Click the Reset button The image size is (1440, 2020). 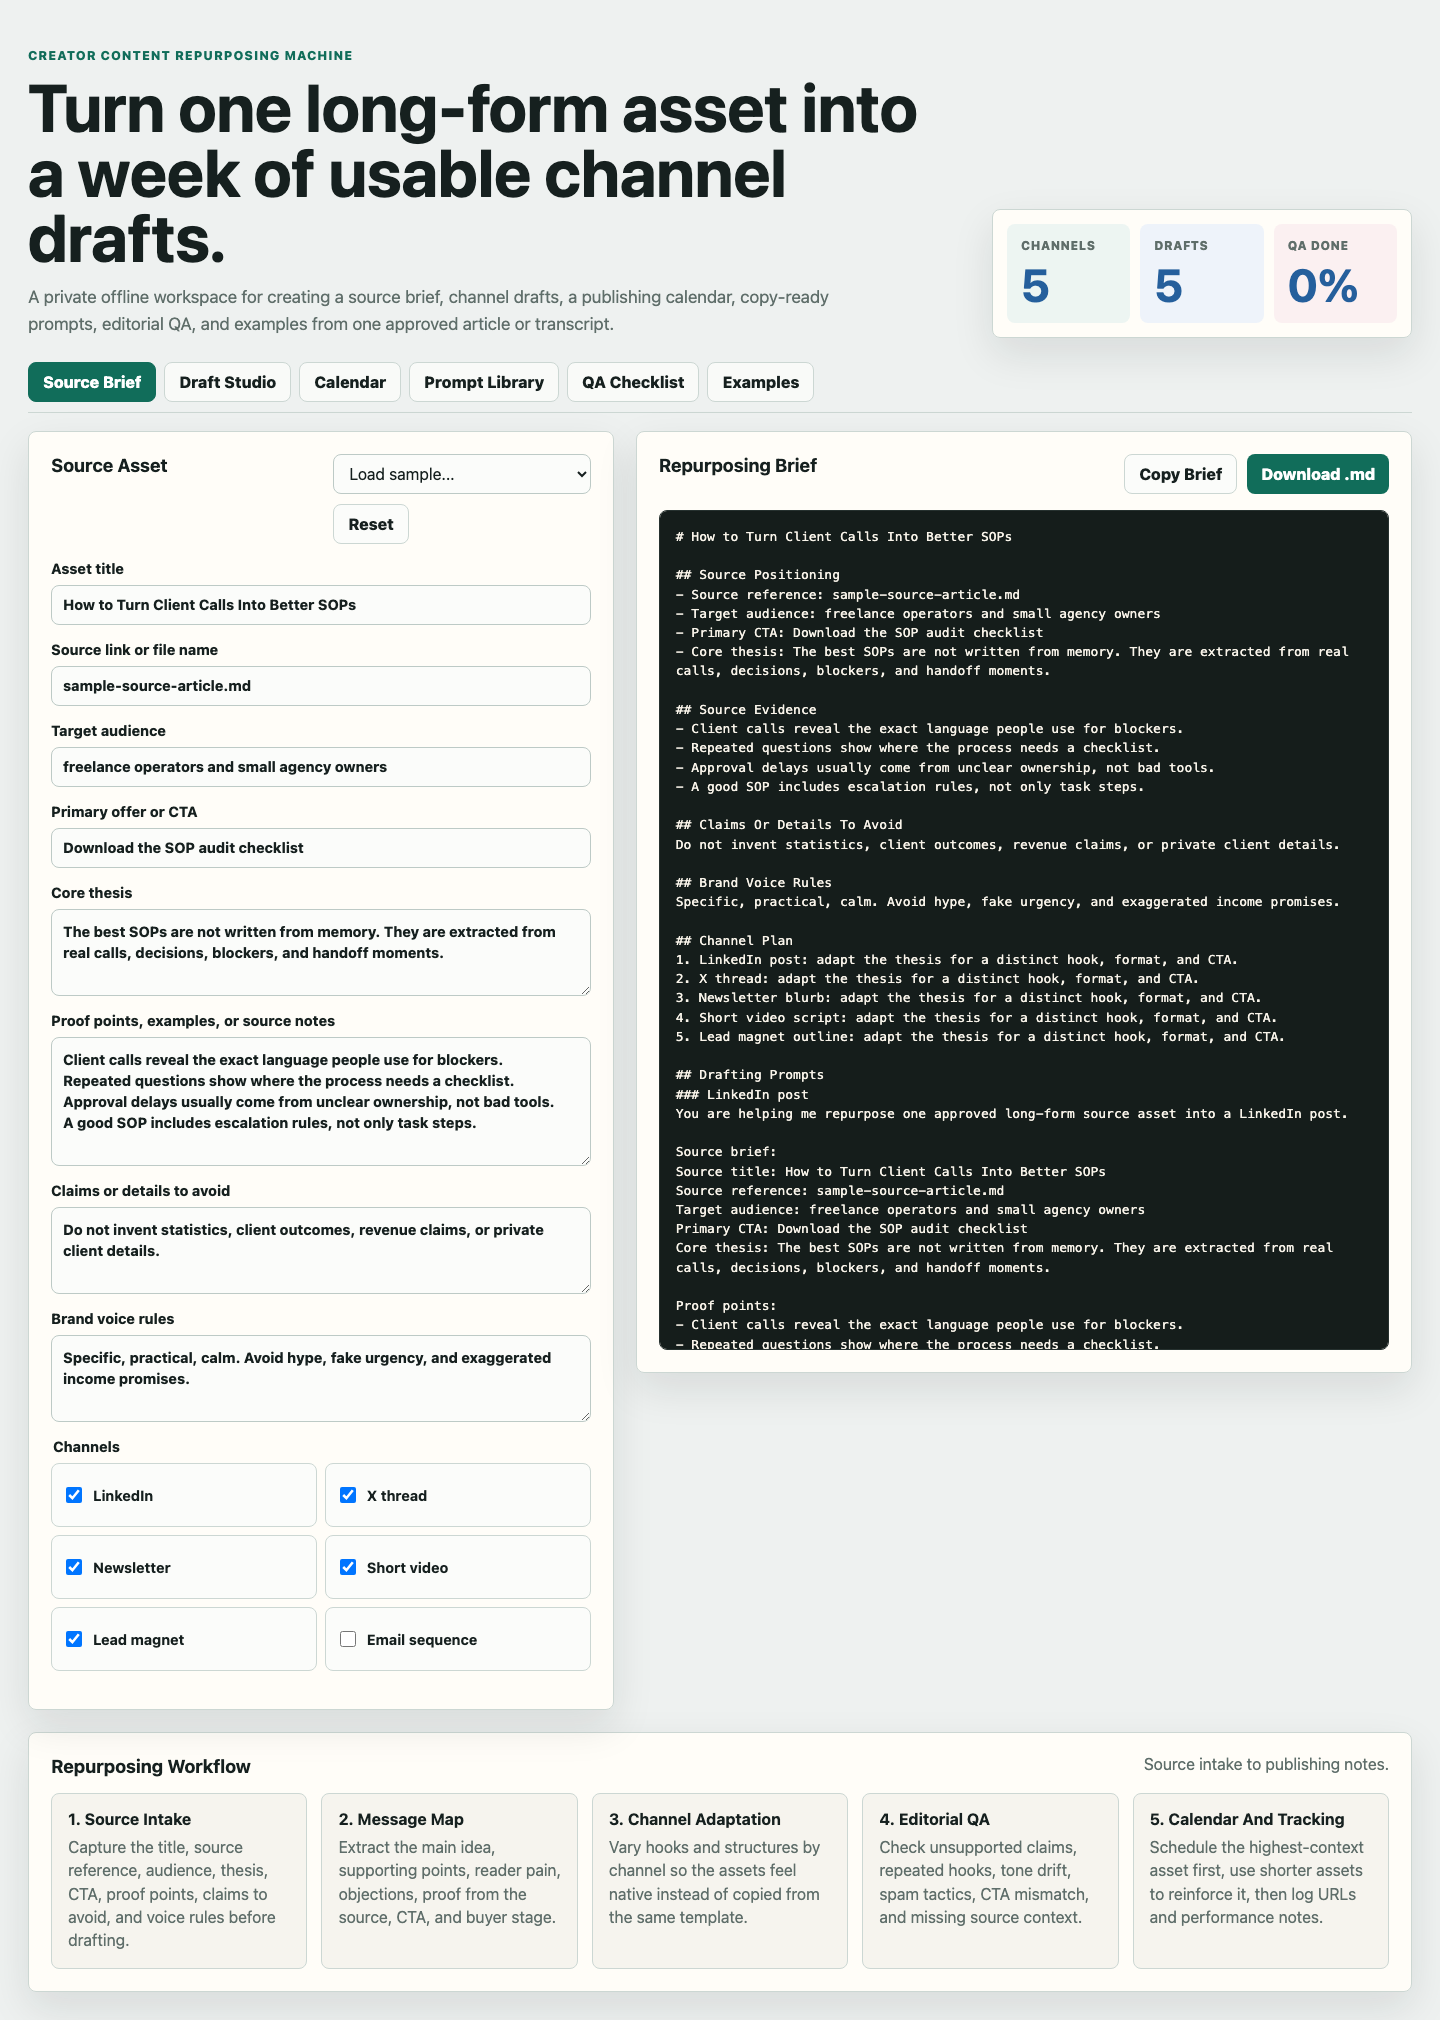[371, 524]
